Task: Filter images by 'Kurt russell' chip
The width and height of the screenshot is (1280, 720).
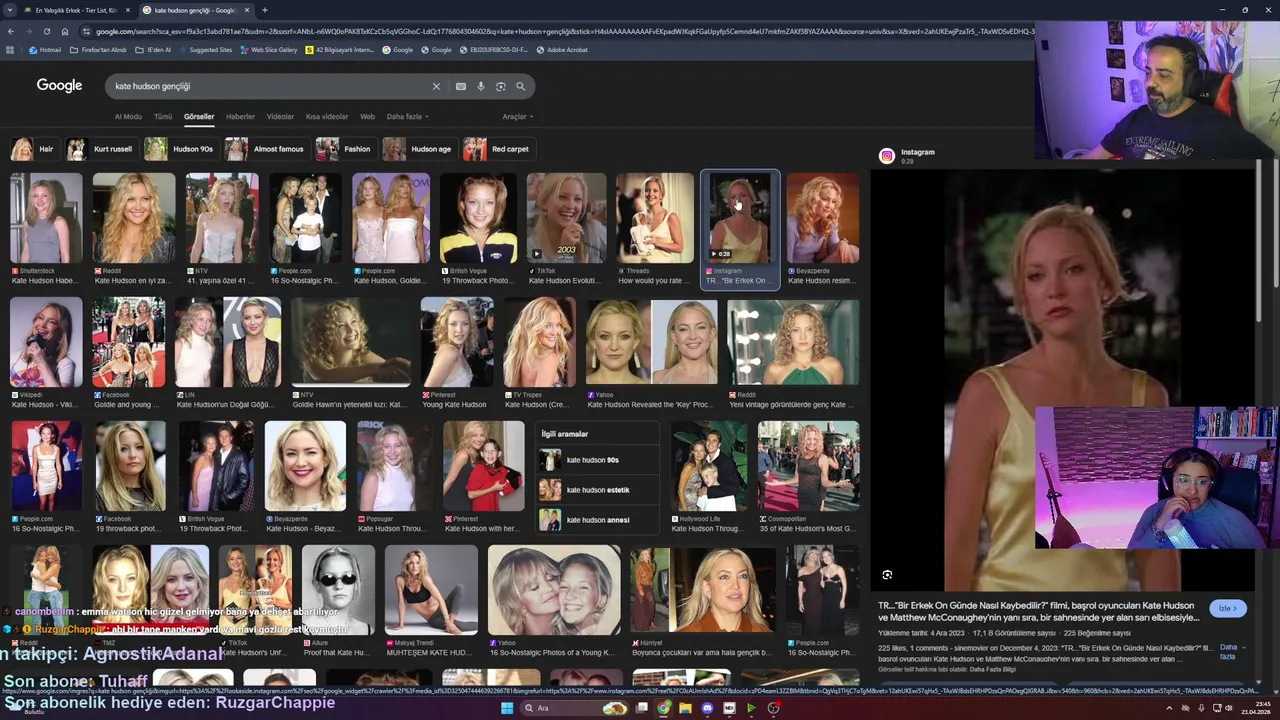Action: pyautogui.click(x=100, y=149)
